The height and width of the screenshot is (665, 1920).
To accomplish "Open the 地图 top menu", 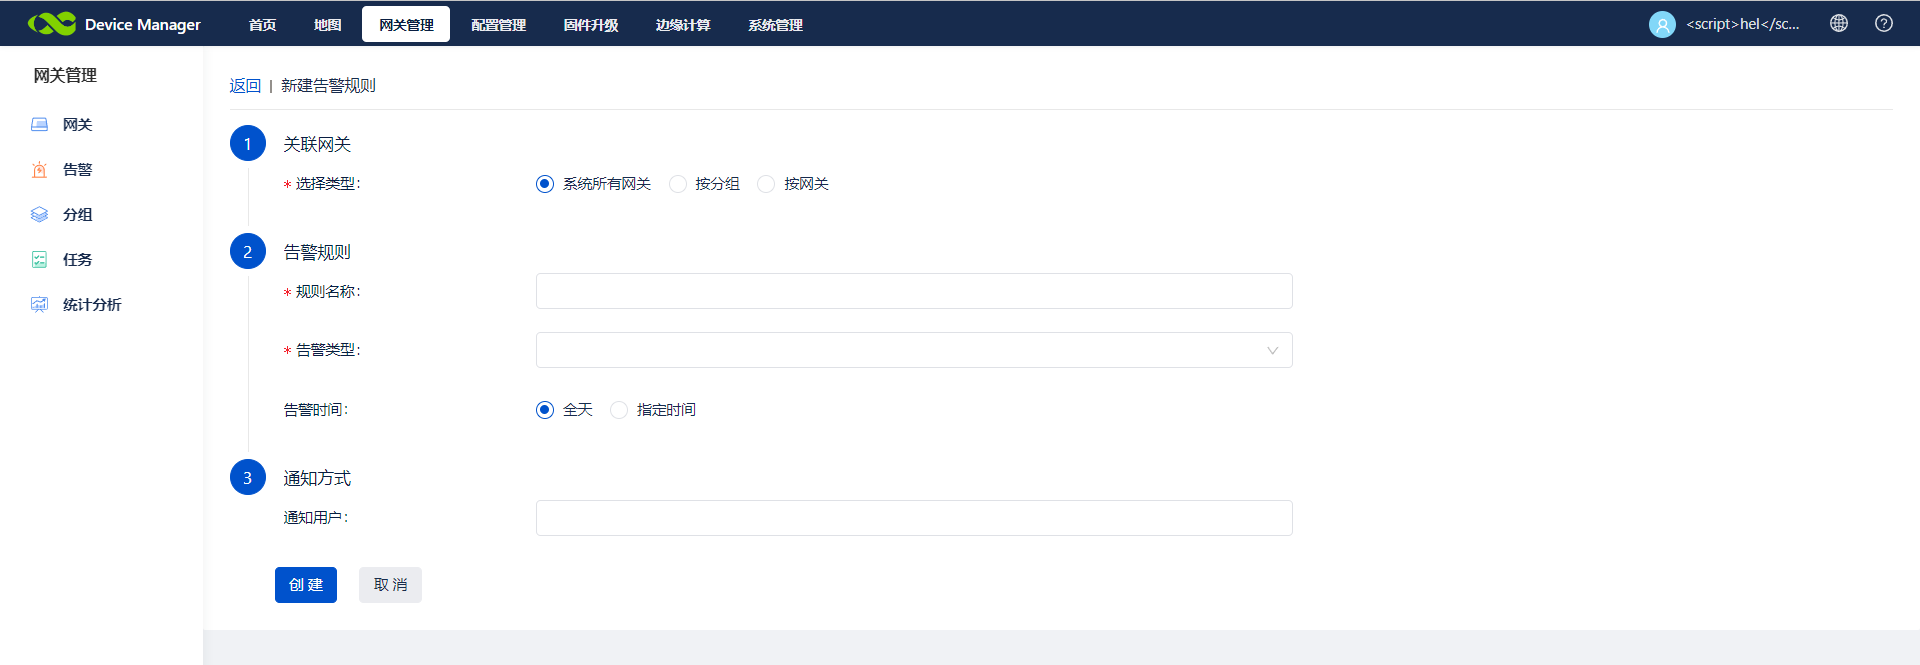I will pyautogui.click(x=327, y=25).
